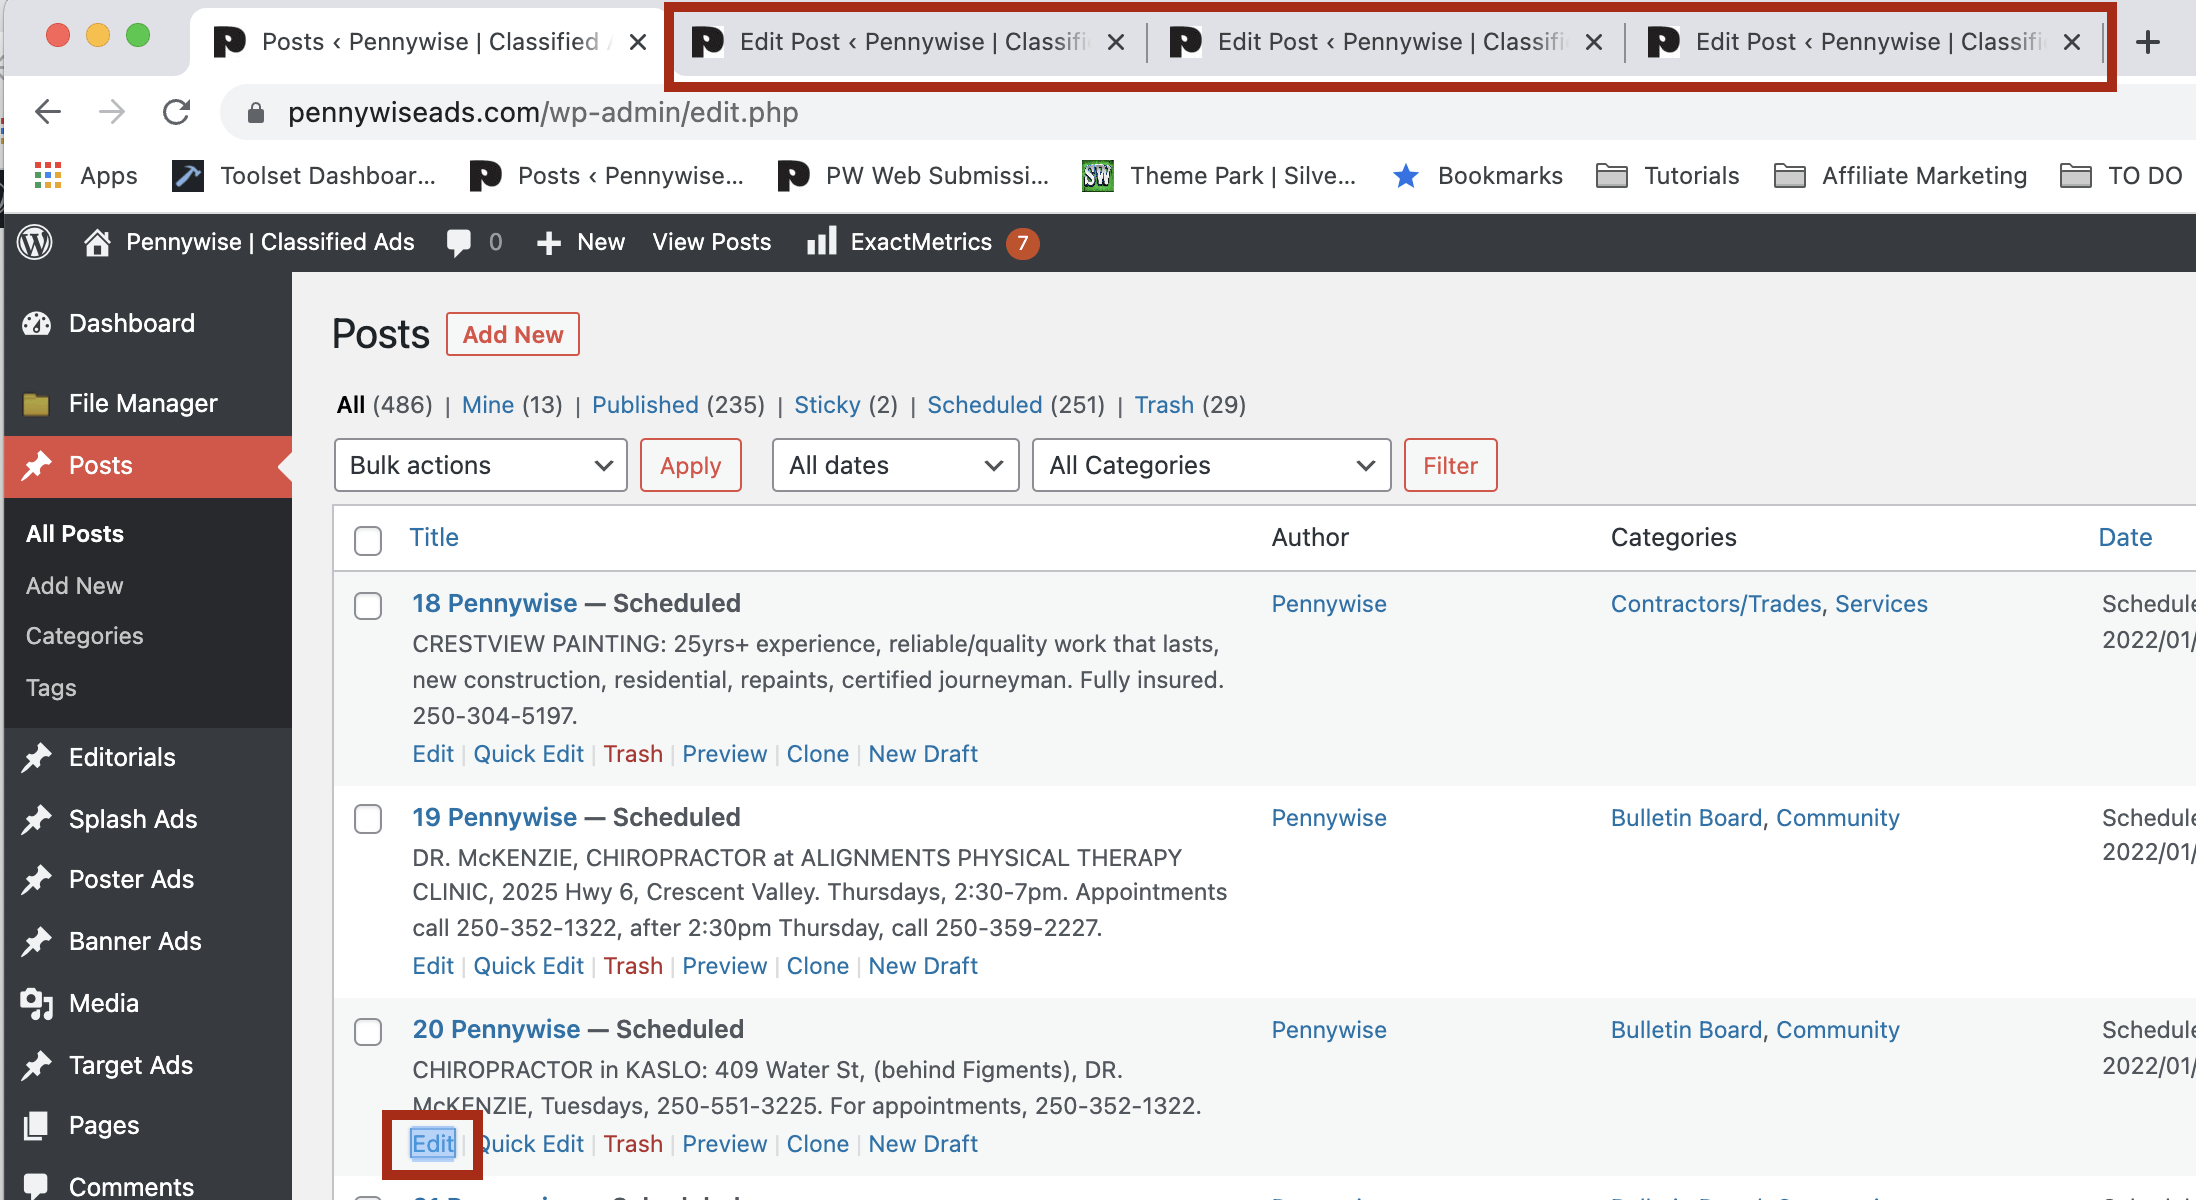Sort posts by Date column header

coord(2125,537)
